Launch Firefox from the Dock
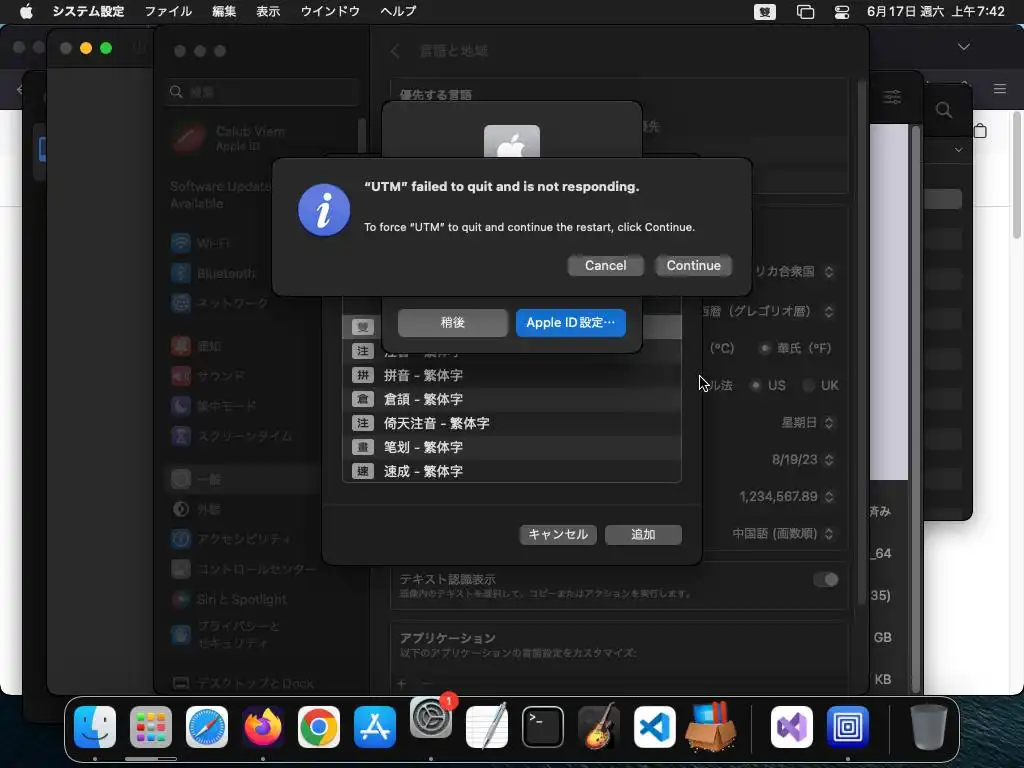Viewport: 1024px width, 768px height. click(x=263, y=726)
